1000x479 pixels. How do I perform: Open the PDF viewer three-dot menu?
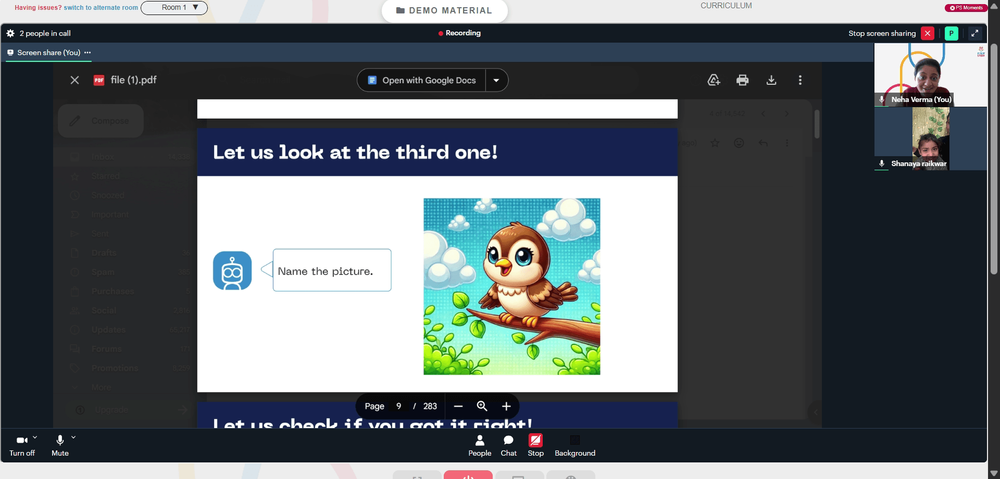(800, 80)
